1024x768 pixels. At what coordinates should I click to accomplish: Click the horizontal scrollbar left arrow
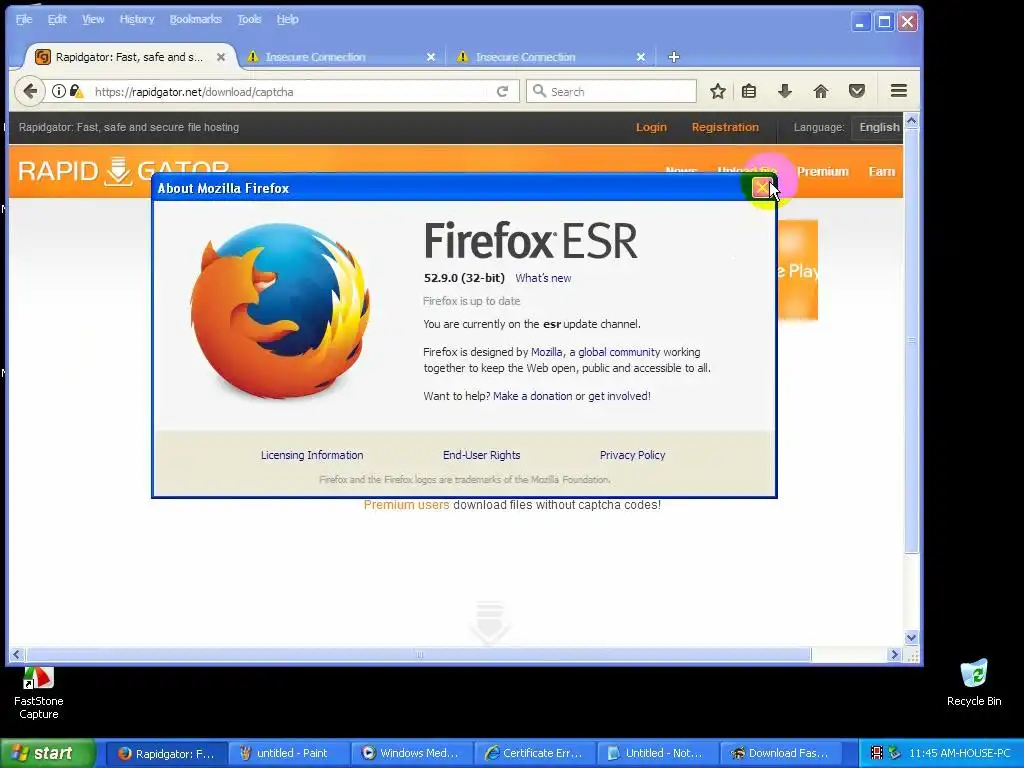[x=16, y=654]
